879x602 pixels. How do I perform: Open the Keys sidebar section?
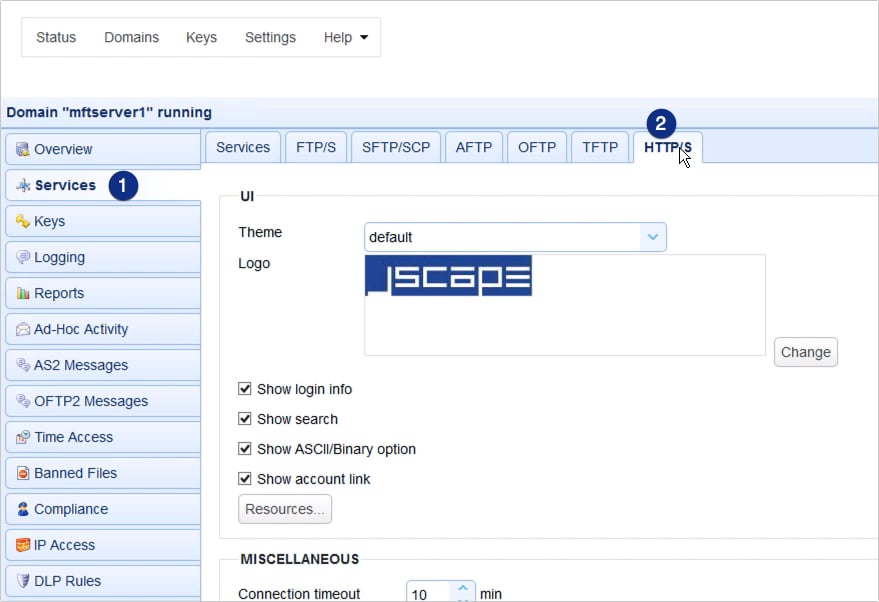tap(47, 221)
